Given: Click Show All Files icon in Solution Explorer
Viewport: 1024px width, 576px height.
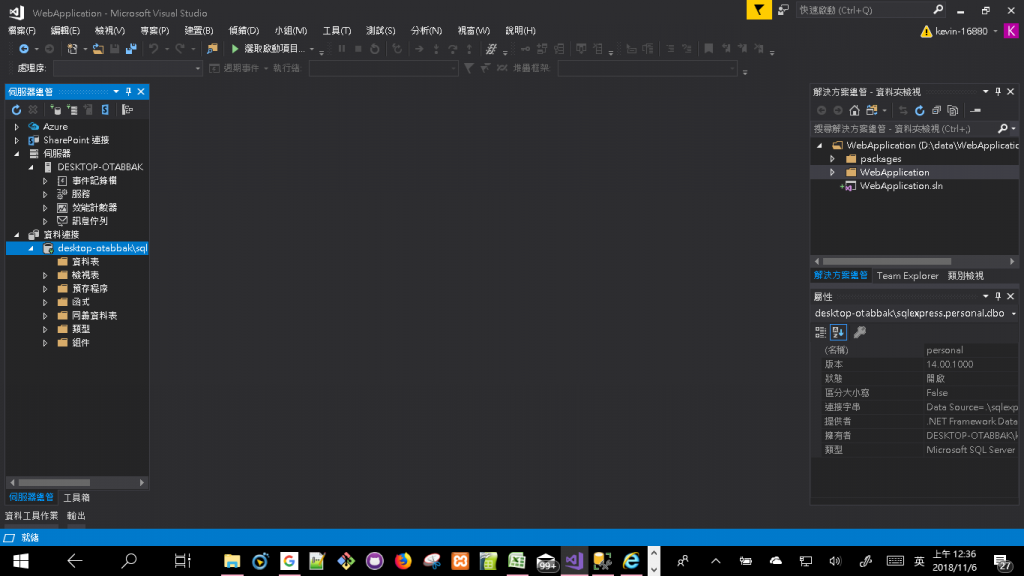Looking at the screenshot, I should coord(953,110).
